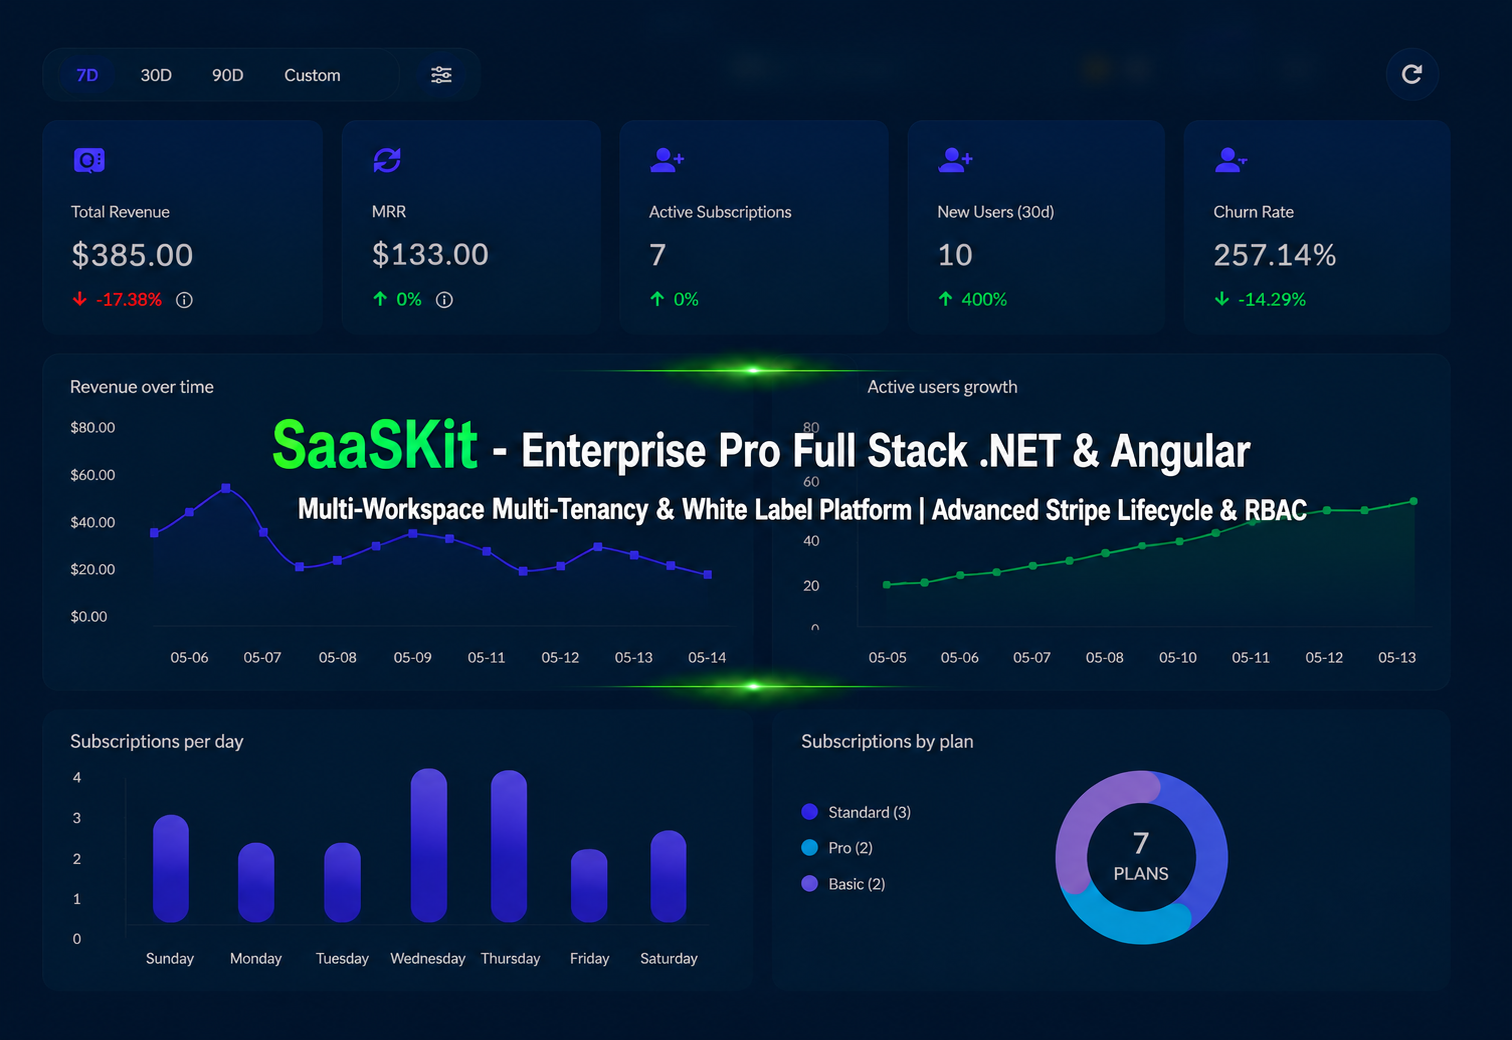1512x1040 pixels.
Task: Click the 7 PLANS donut chart center
Action: coord(1141,857)
